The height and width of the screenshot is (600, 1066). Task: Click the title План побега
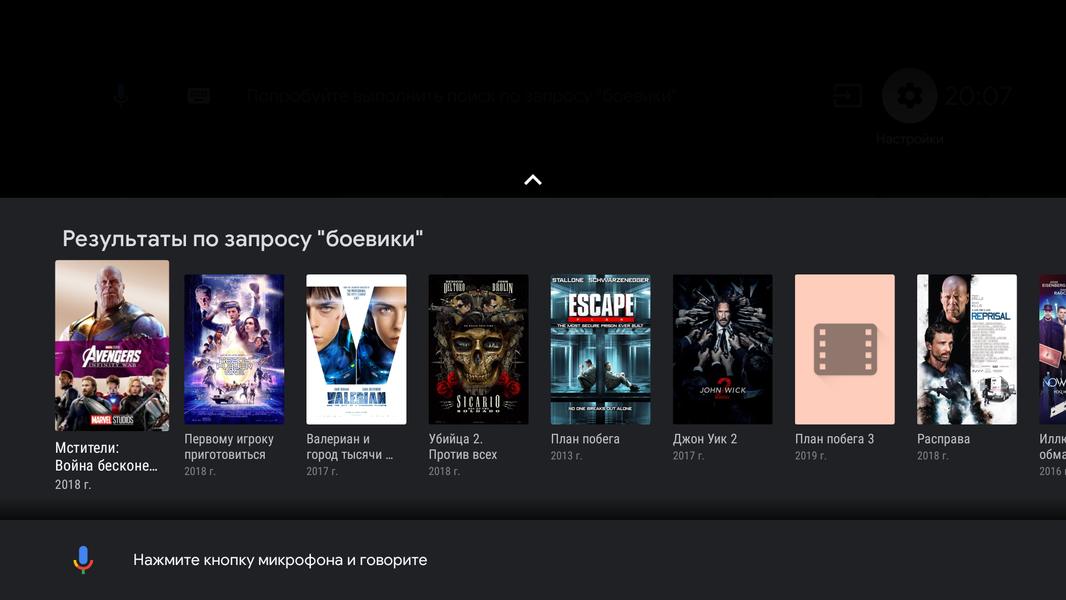click(585, 439)
